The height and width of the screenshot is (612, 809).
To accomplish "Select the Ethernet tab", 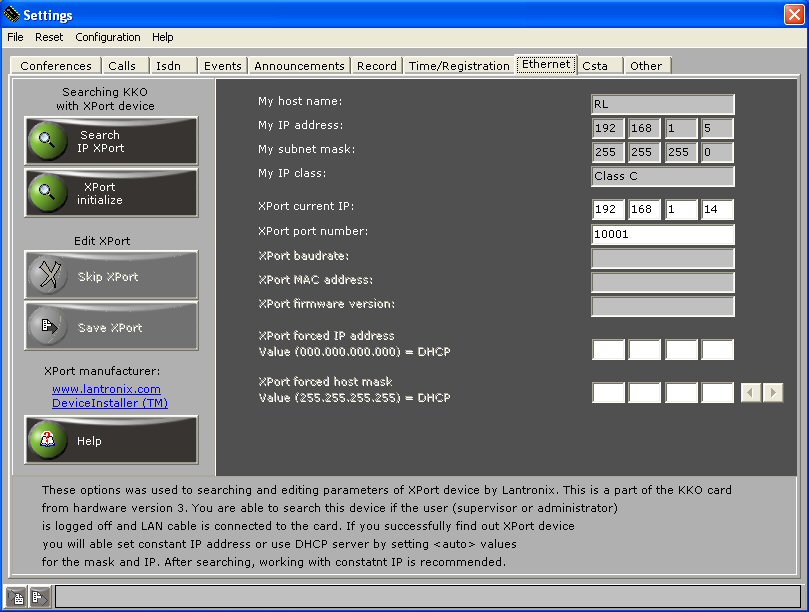I will [x=546, y=65].
